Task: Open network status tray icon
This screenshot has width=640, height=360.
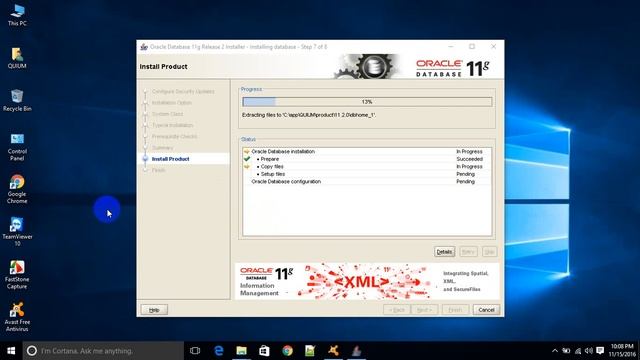Action: [578, 351]
